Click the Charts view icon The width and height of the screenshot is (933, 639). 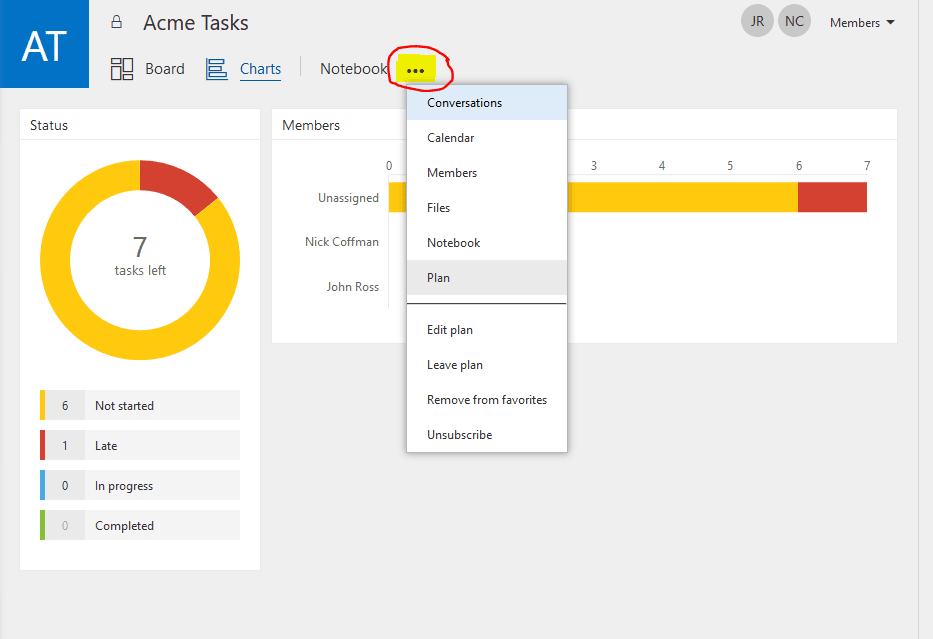(216, 68)
